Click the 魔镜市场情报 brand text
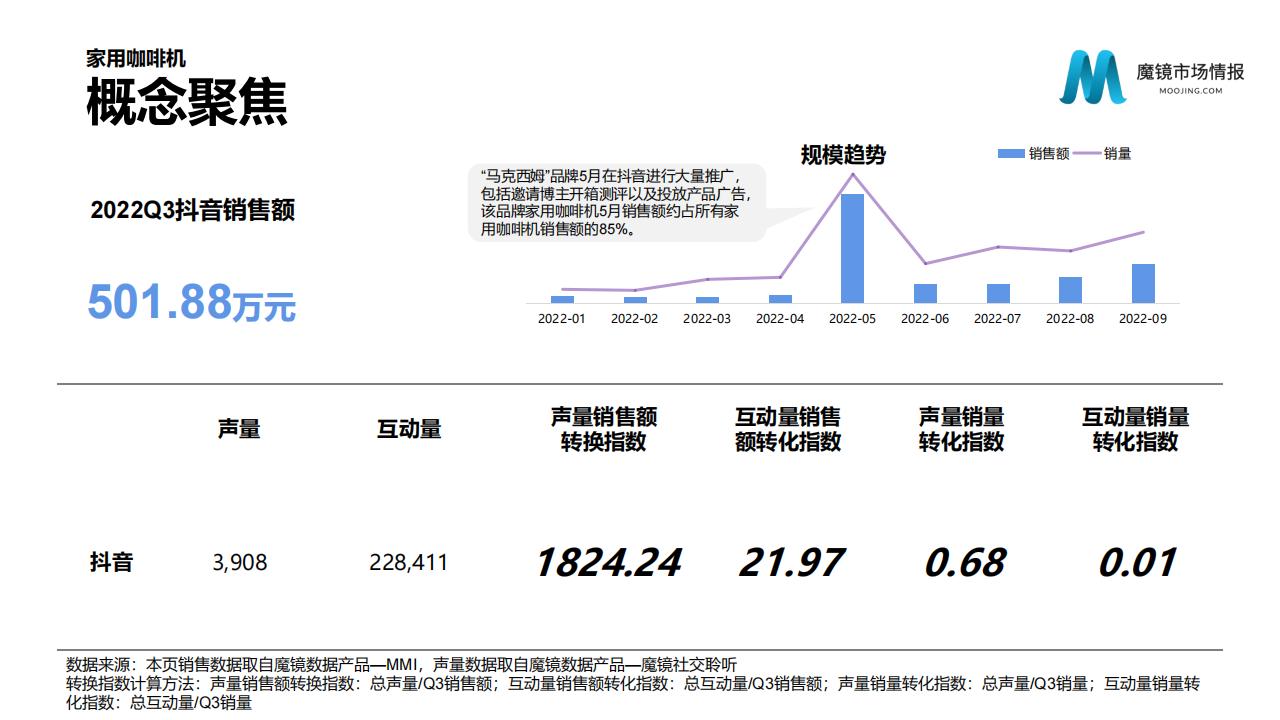Viewport: 1280px width, 720px height. 1190,72
